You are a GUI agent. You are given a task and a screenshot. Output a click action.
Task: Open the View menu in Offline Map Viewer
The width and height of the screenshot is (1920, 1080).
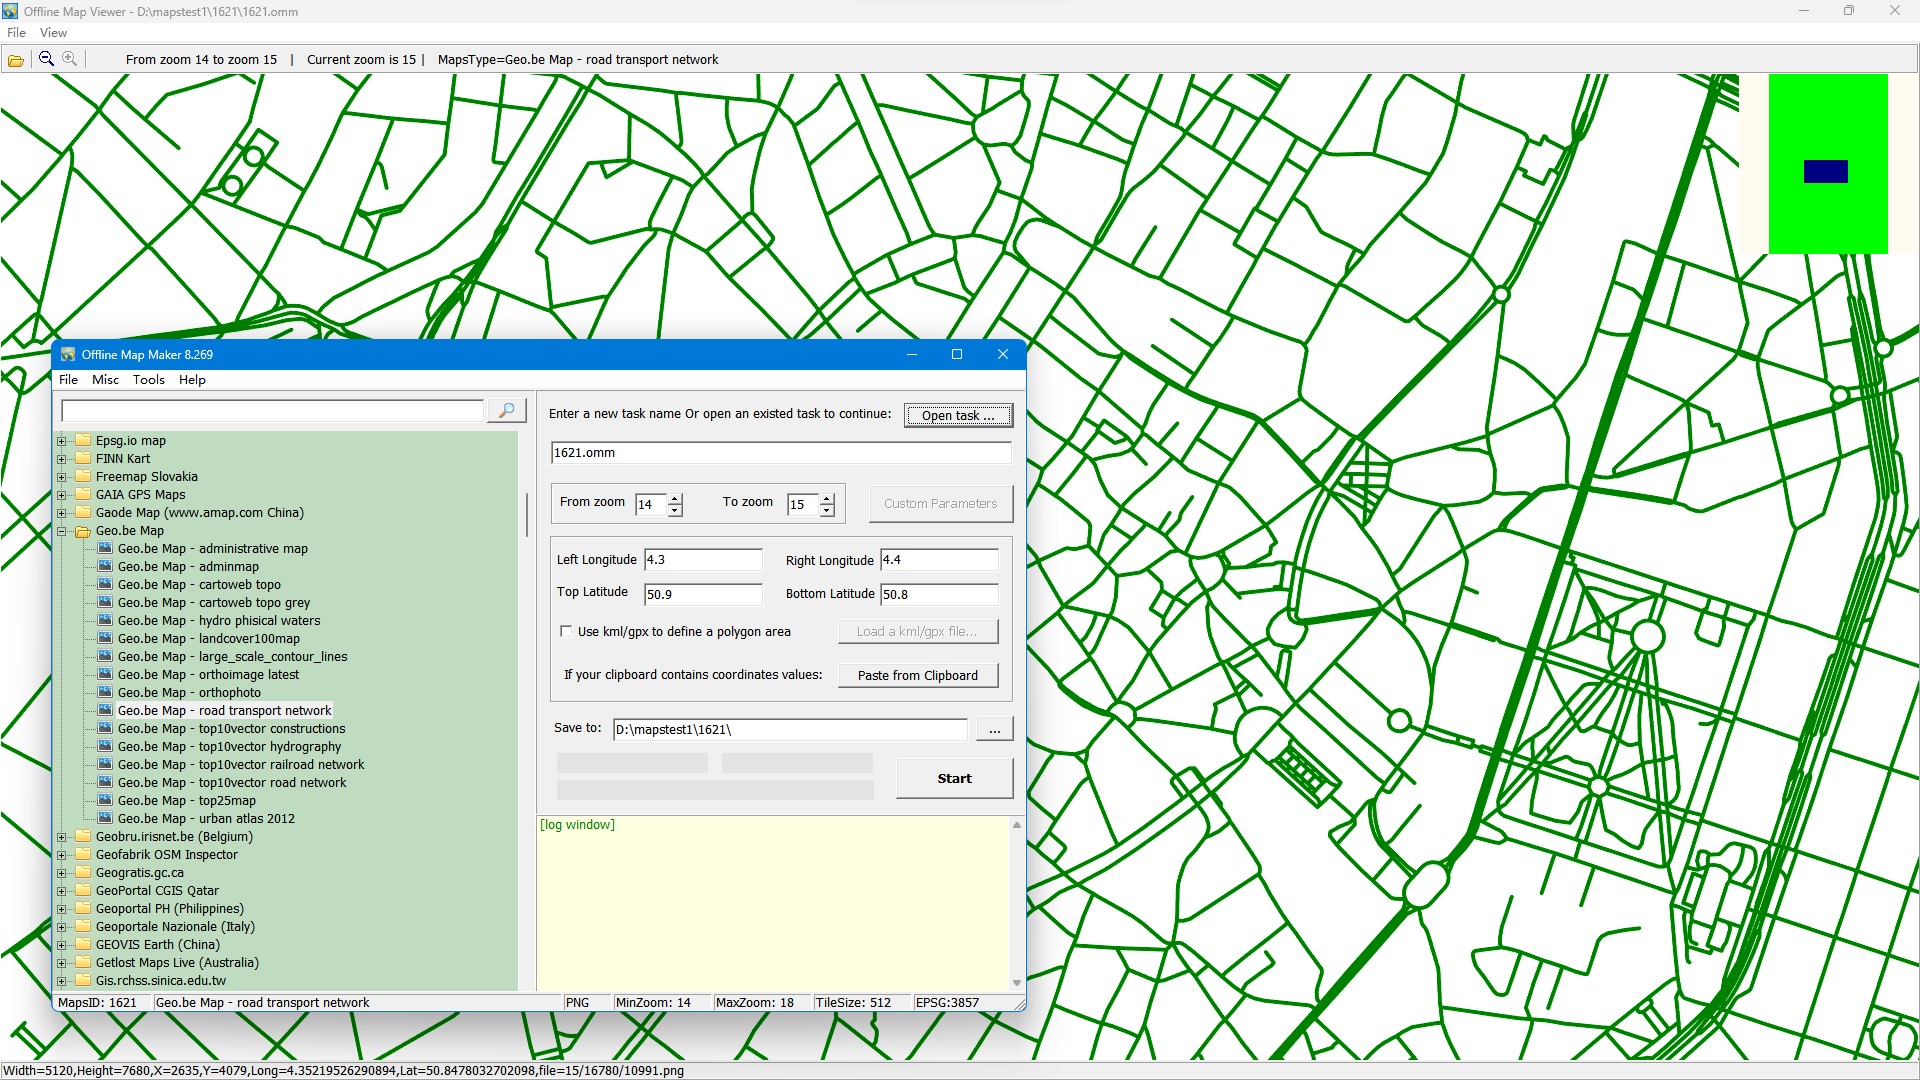pos(53,33)
